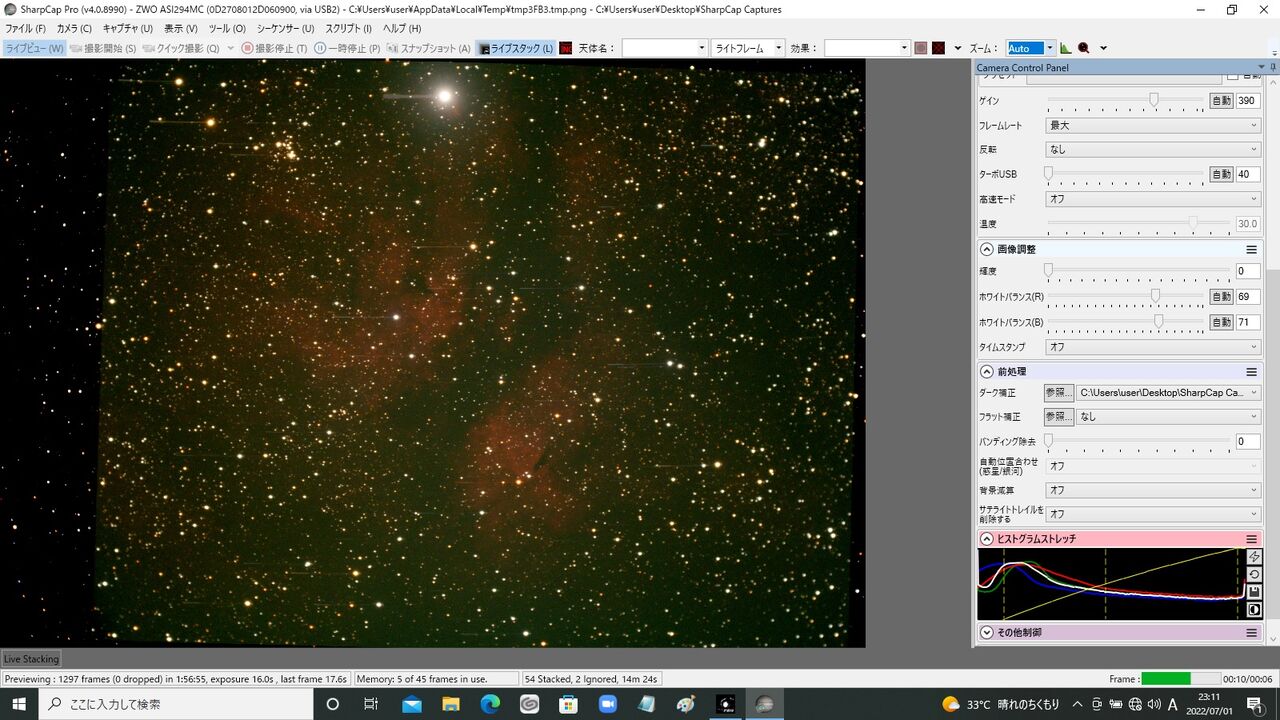Click Quick Capture (クイック撮影) button
Screen dimensions: 1280x720
point(181,48)
